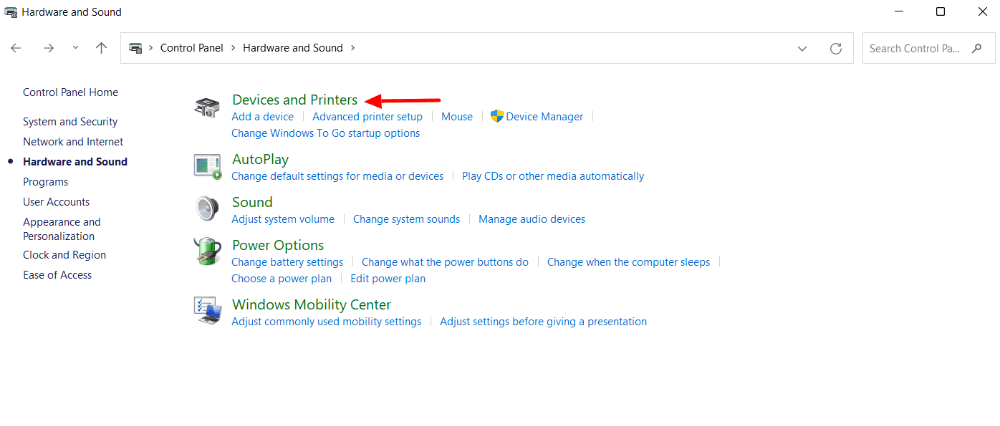This screenshot has height=426, width=1000.
Task: Expand chevron before Control Panel breadcrumb
Action: 151,48
